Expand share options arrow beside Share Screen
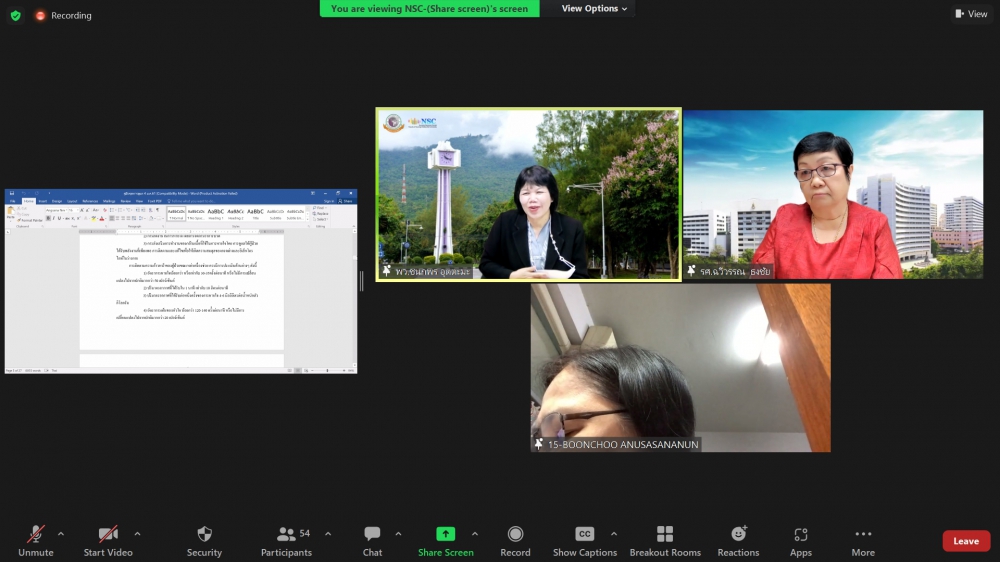This screenshot has height=562, width=1000. pyautogui.click(x=475, y=533)
